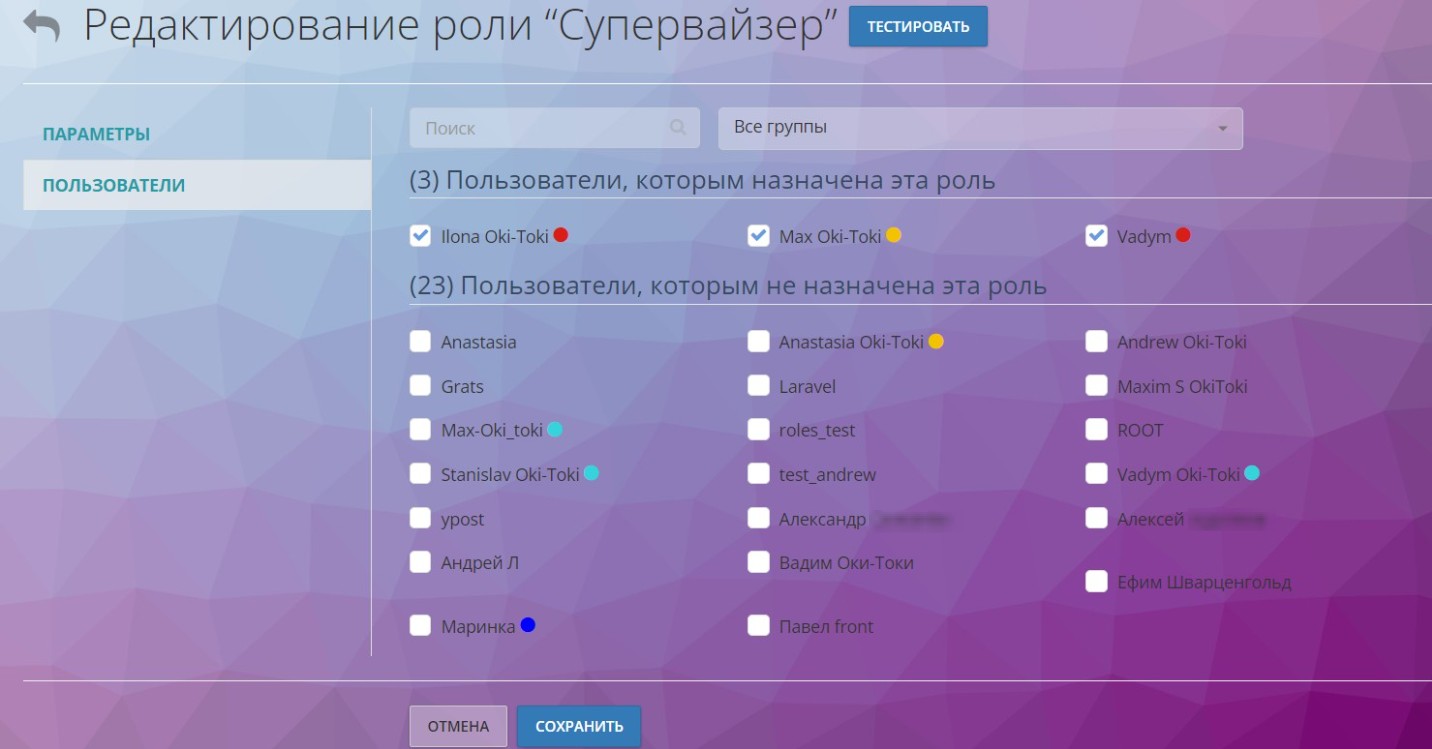Go back using the return arrow icon

point(41,26)
